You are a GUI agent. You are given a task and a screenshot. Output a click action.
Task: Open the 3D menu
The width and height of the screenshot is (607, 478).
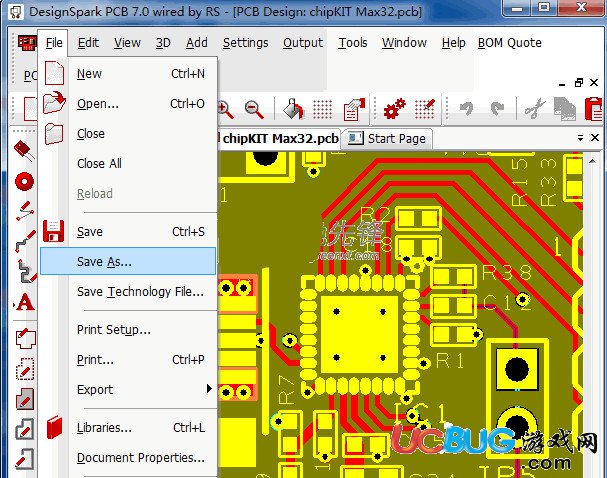(163, 43)
